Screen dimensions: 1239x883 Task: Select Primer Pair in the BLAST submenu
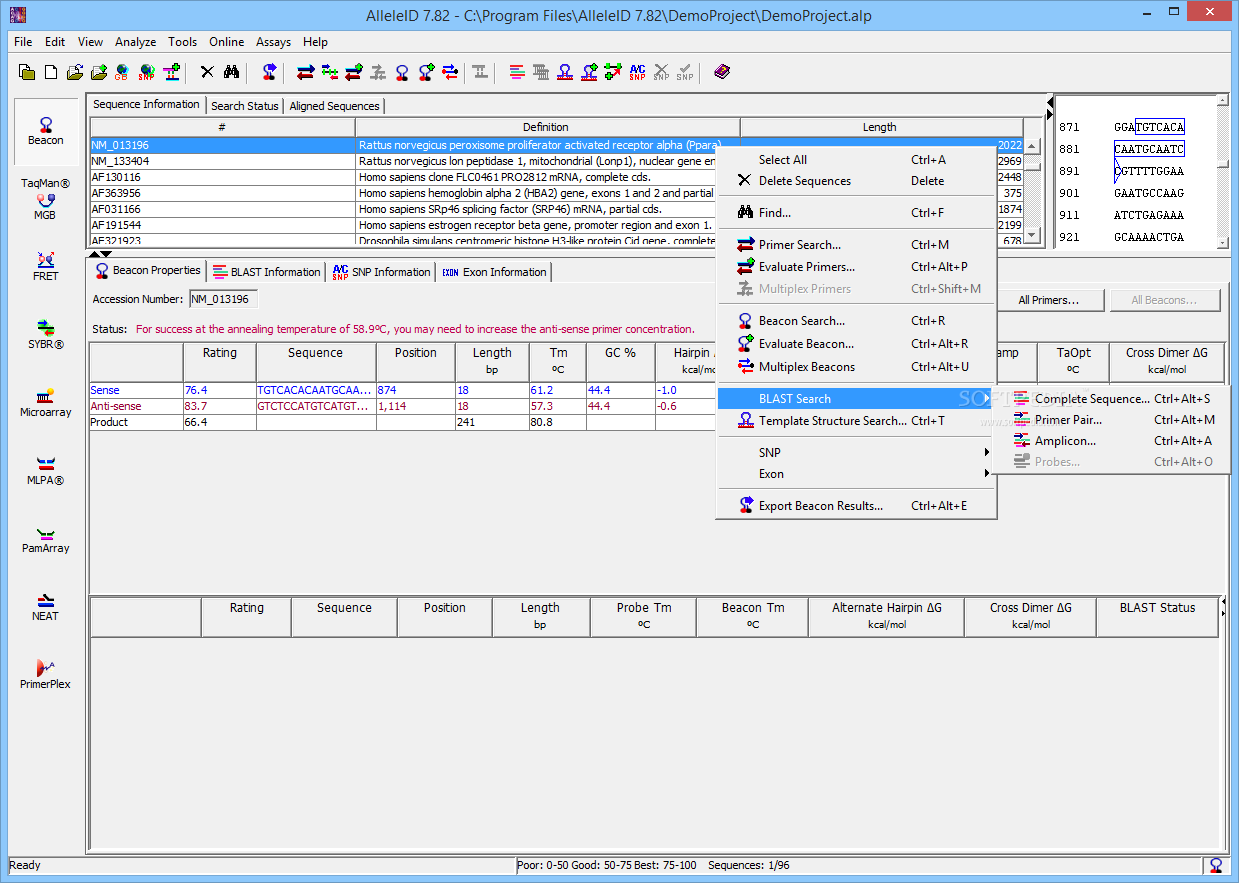click(x=1111, y=420)
